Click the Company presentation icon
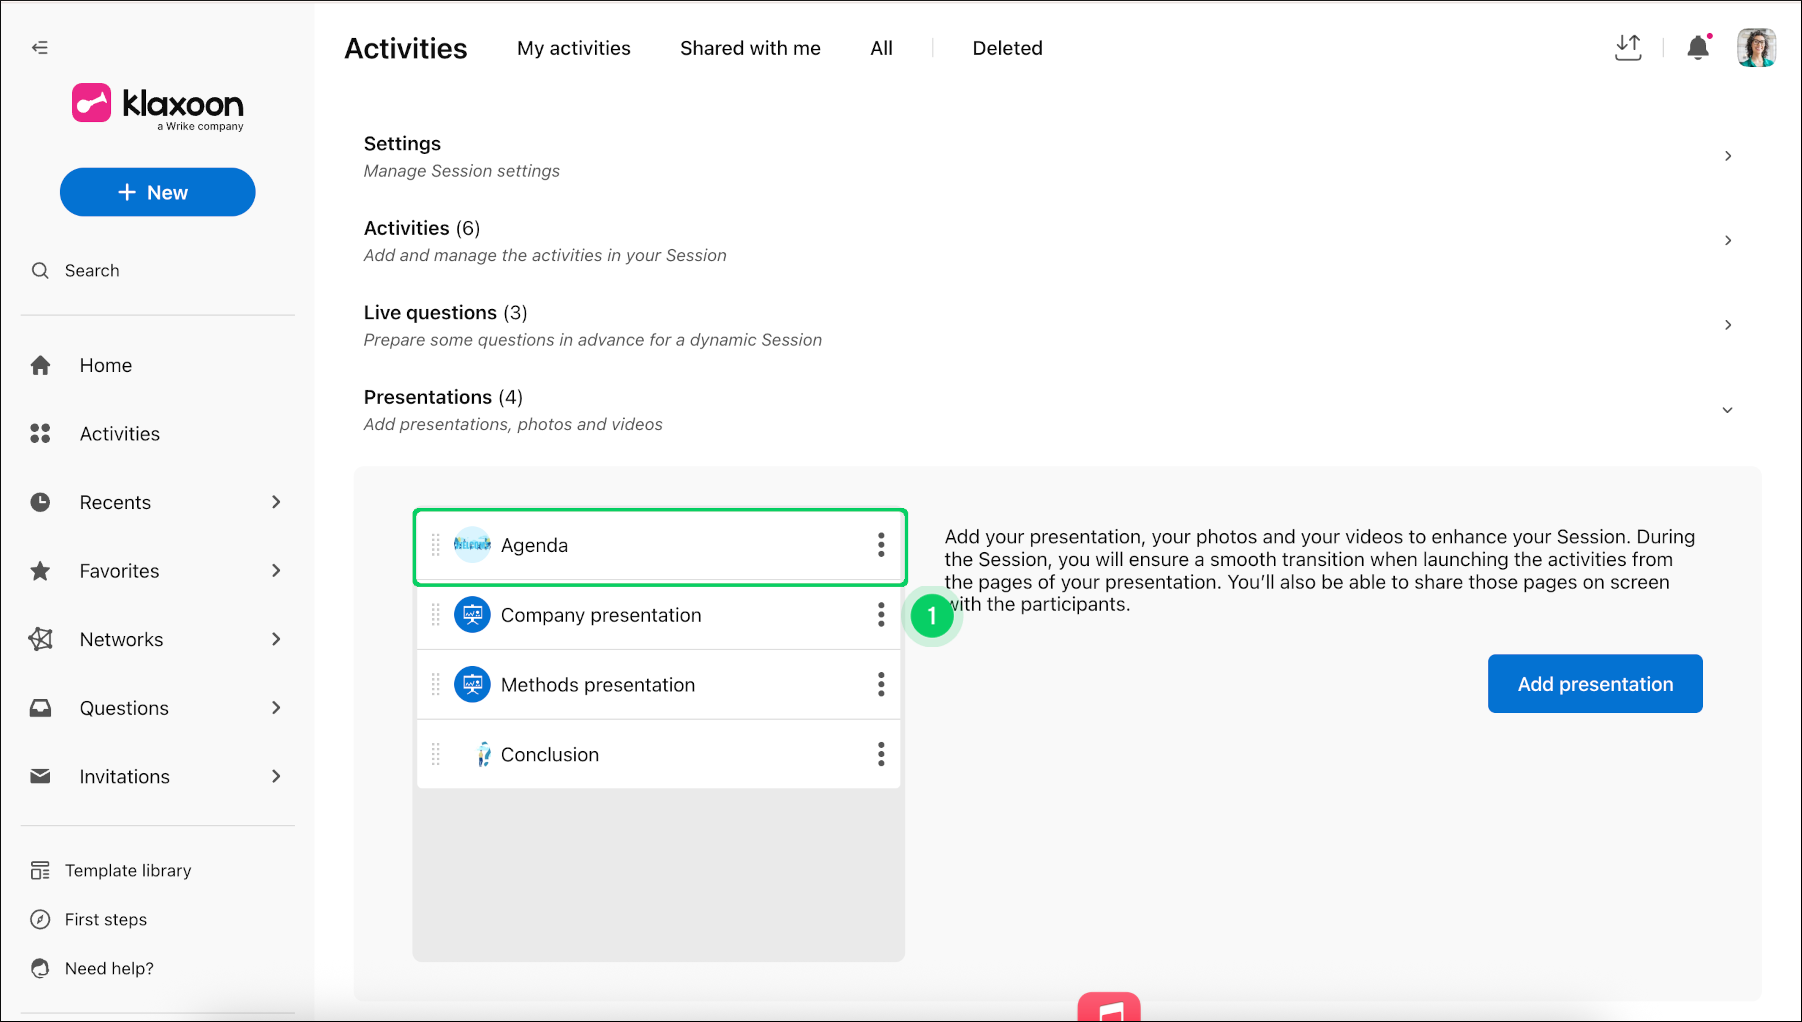 click(472, 615)
